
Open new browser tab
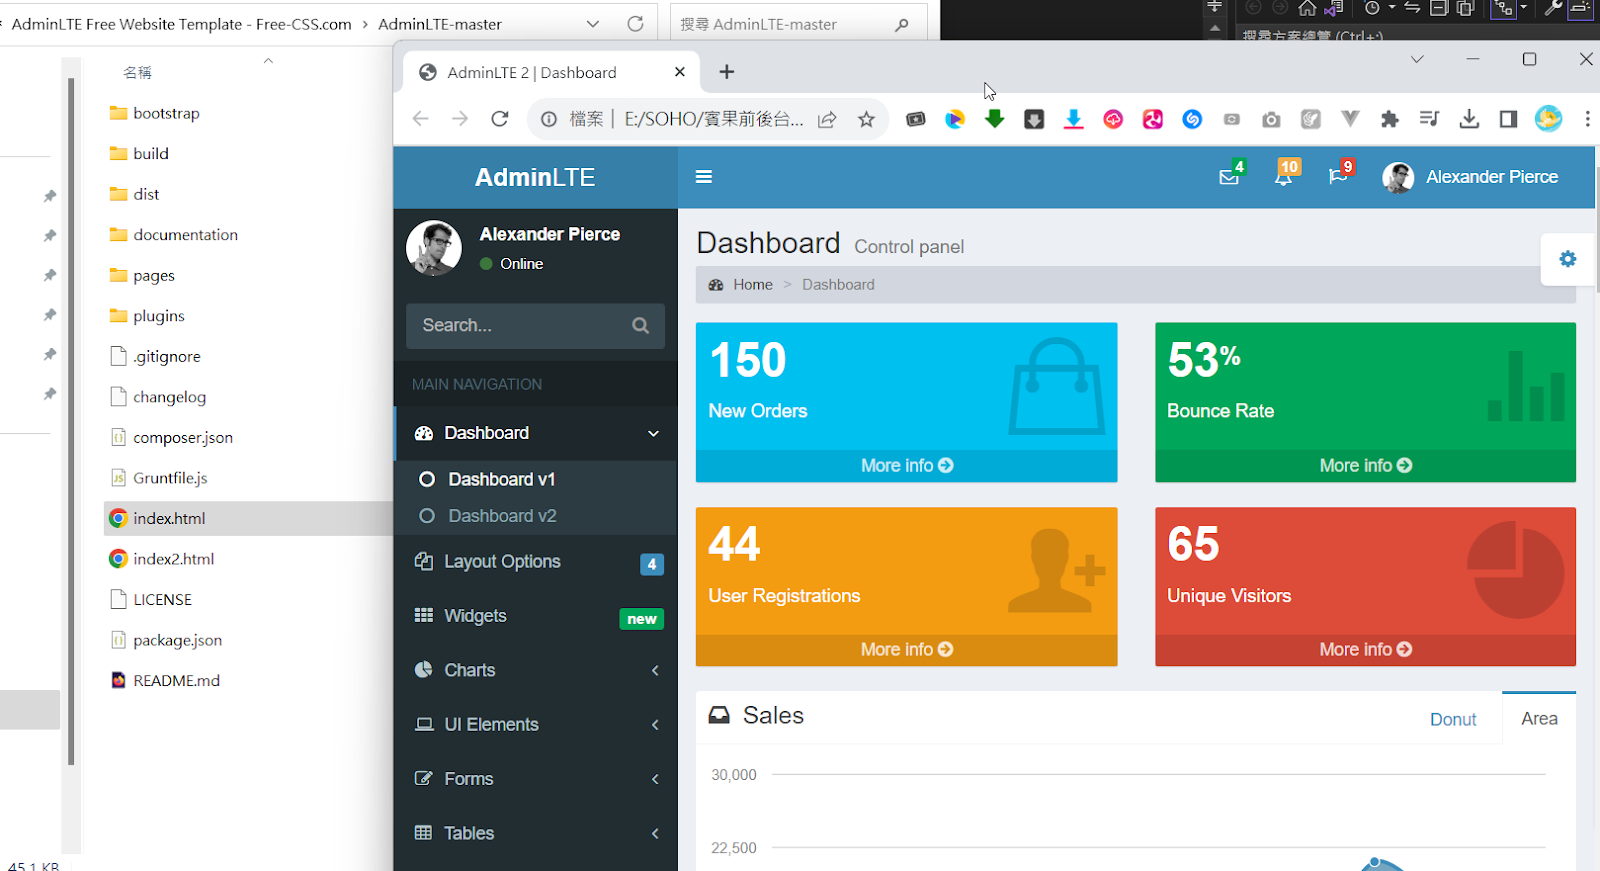point(727,72)
